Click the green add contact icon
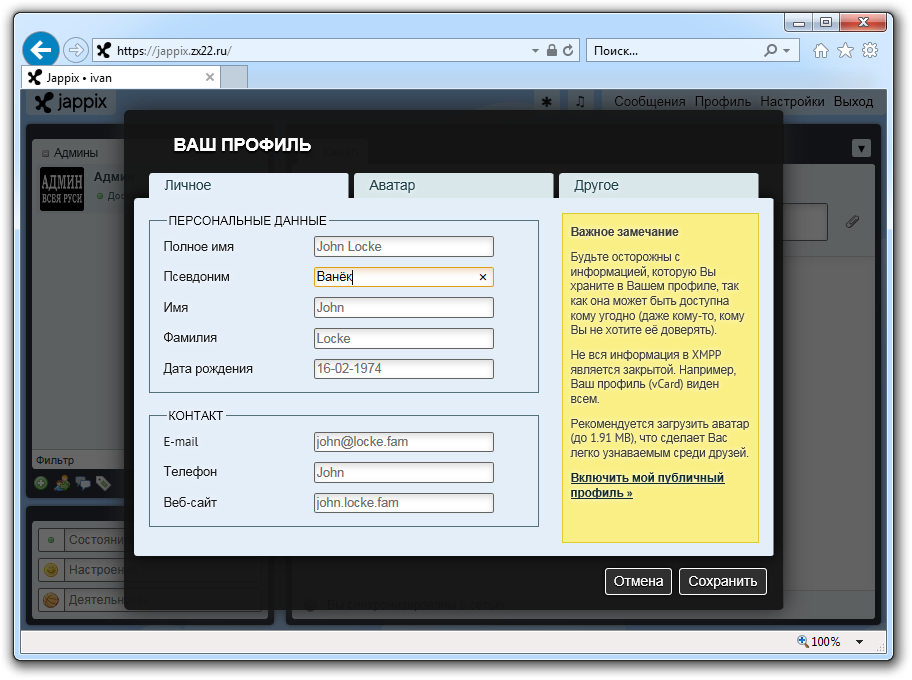 pos(41,483)
